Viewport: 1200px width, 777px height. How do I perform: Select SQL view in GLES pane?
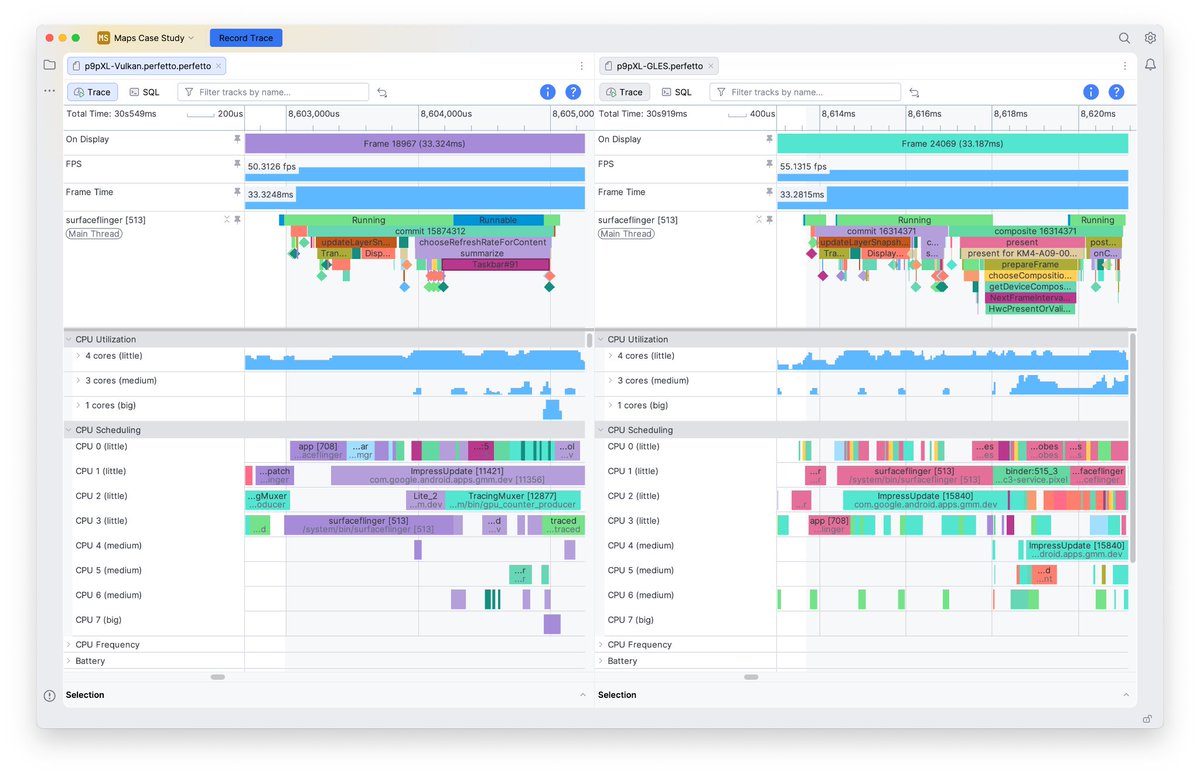click(677, 92)
